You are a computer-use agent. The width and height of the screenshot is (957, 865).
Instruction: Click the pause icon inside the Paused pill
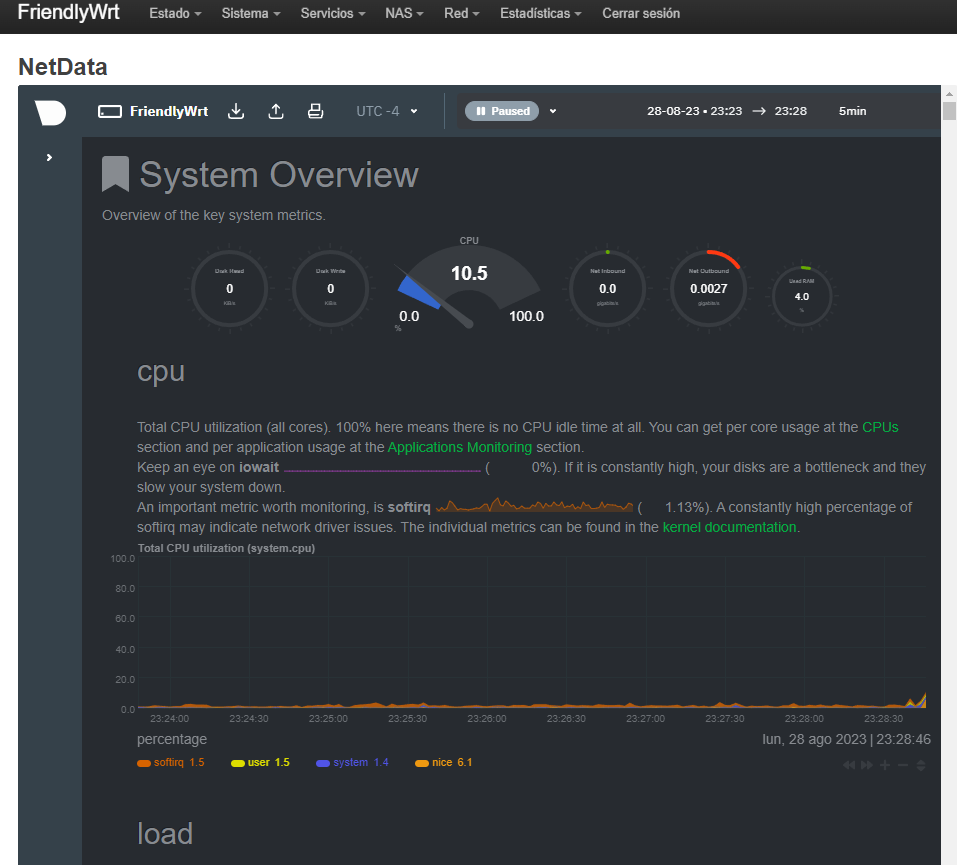tap(481, 111)
